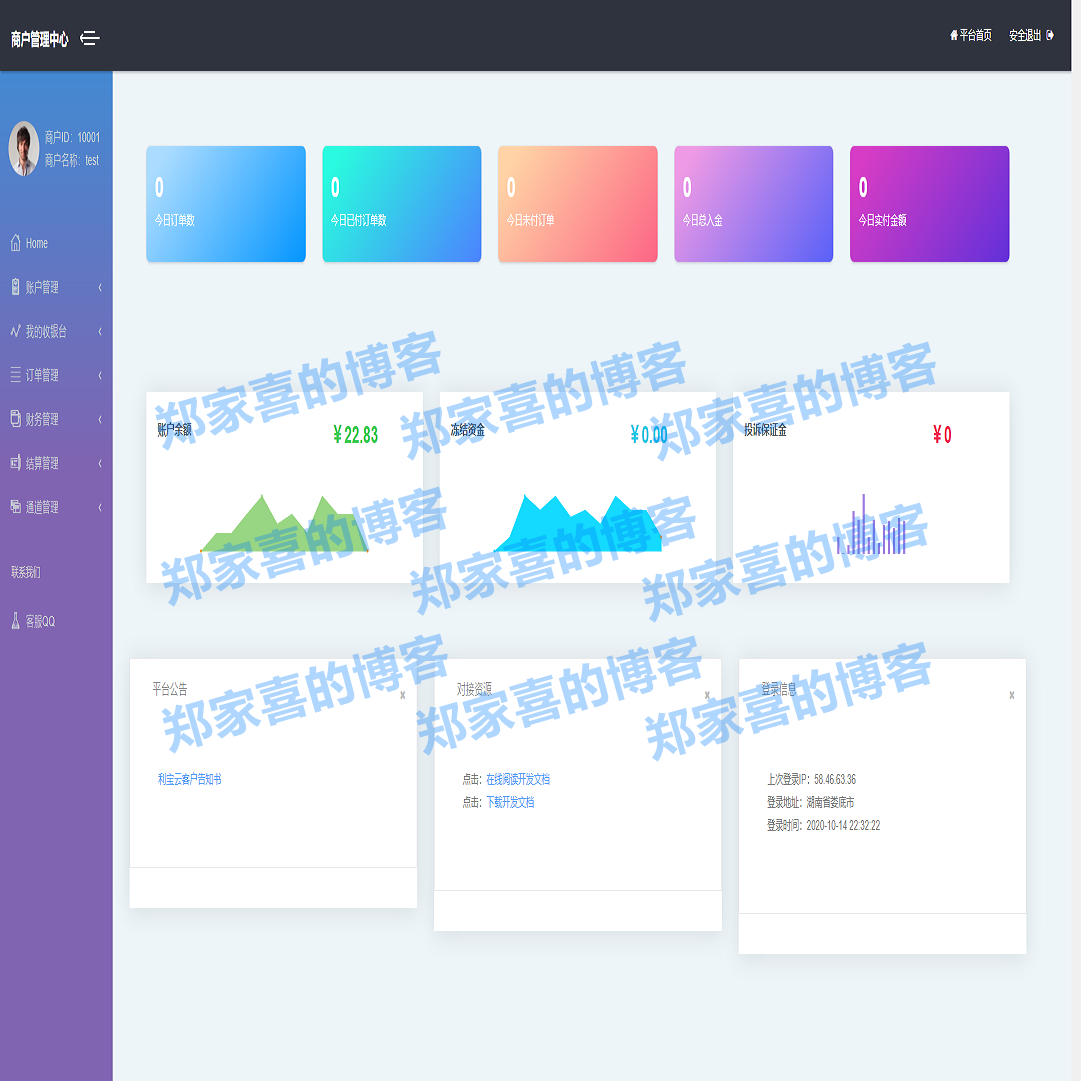Open the 利宝云客户告知书 announcement link
Viewport: 1081px width, 1081px height.
pos(190,779)
